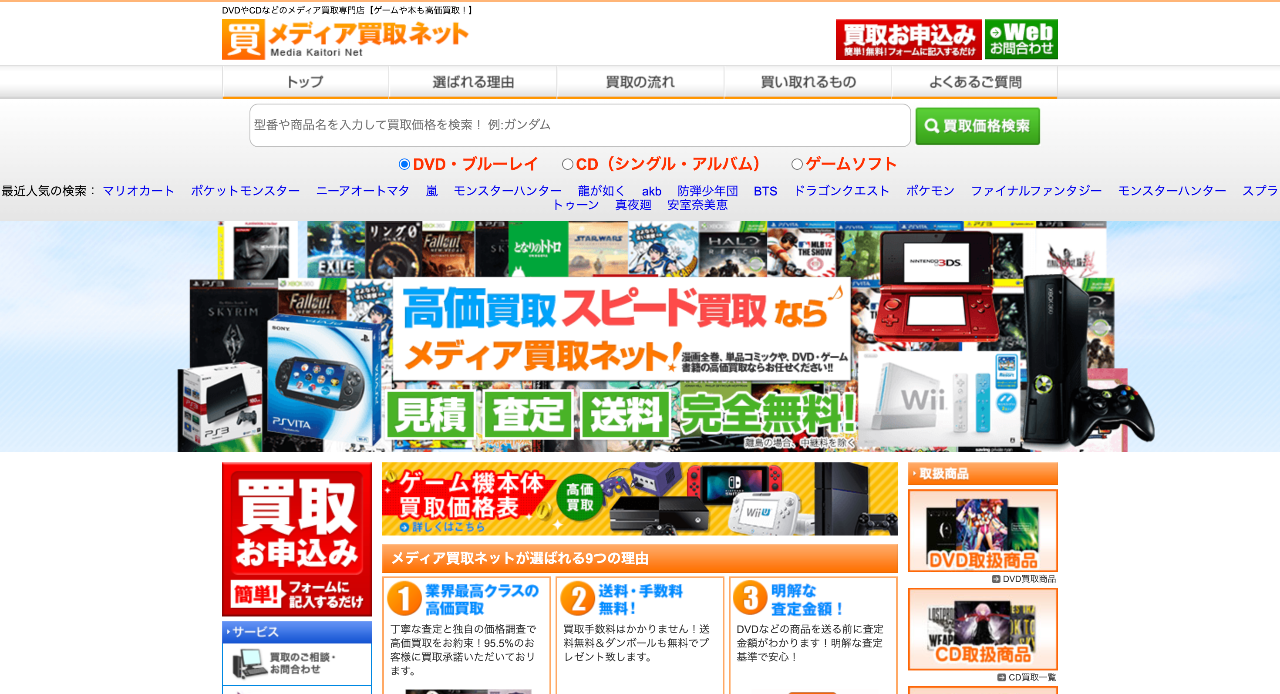1280x694 pixels.
Task: Click the 高価買取スピード買取 hero banner
Action: coord(640,336)
